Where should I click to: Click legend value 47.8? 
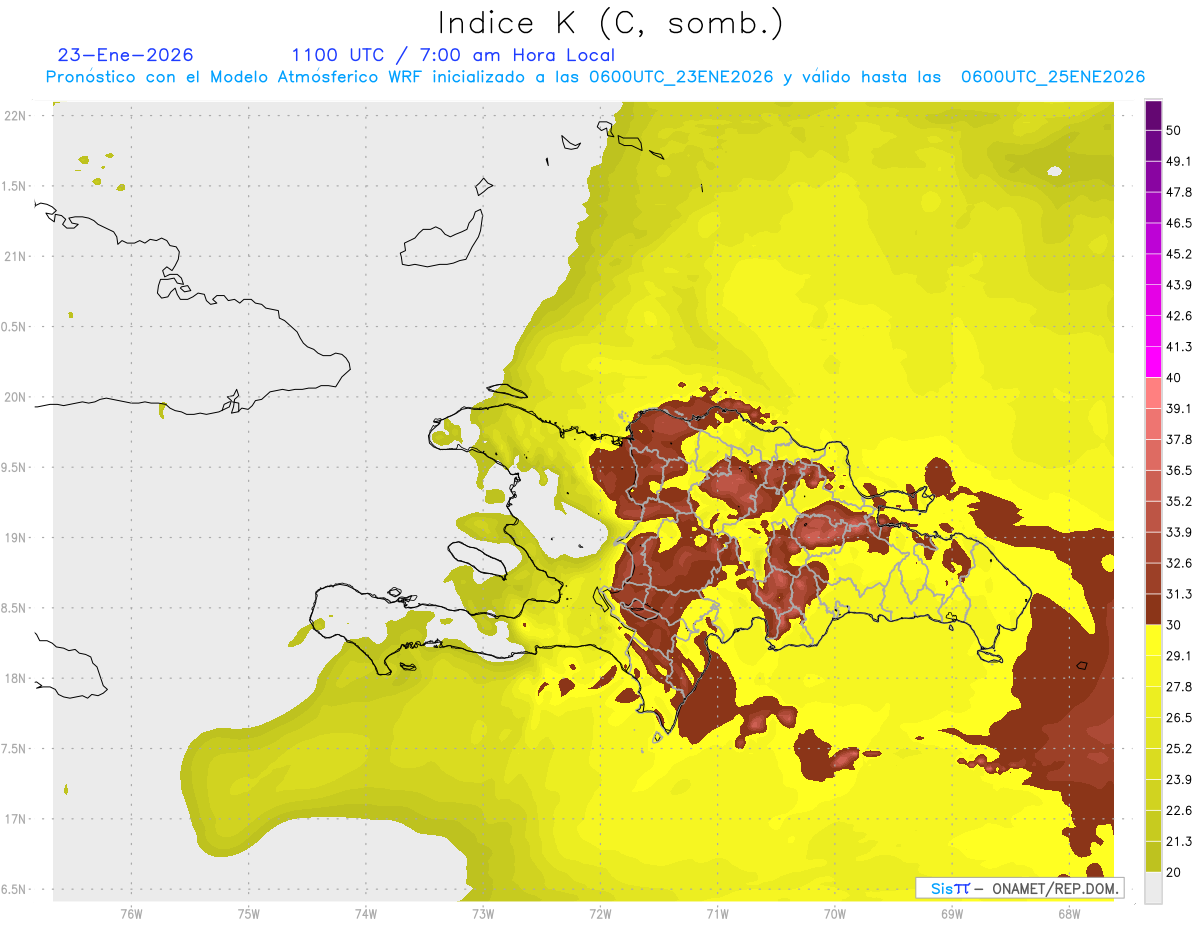[1179, 192]
